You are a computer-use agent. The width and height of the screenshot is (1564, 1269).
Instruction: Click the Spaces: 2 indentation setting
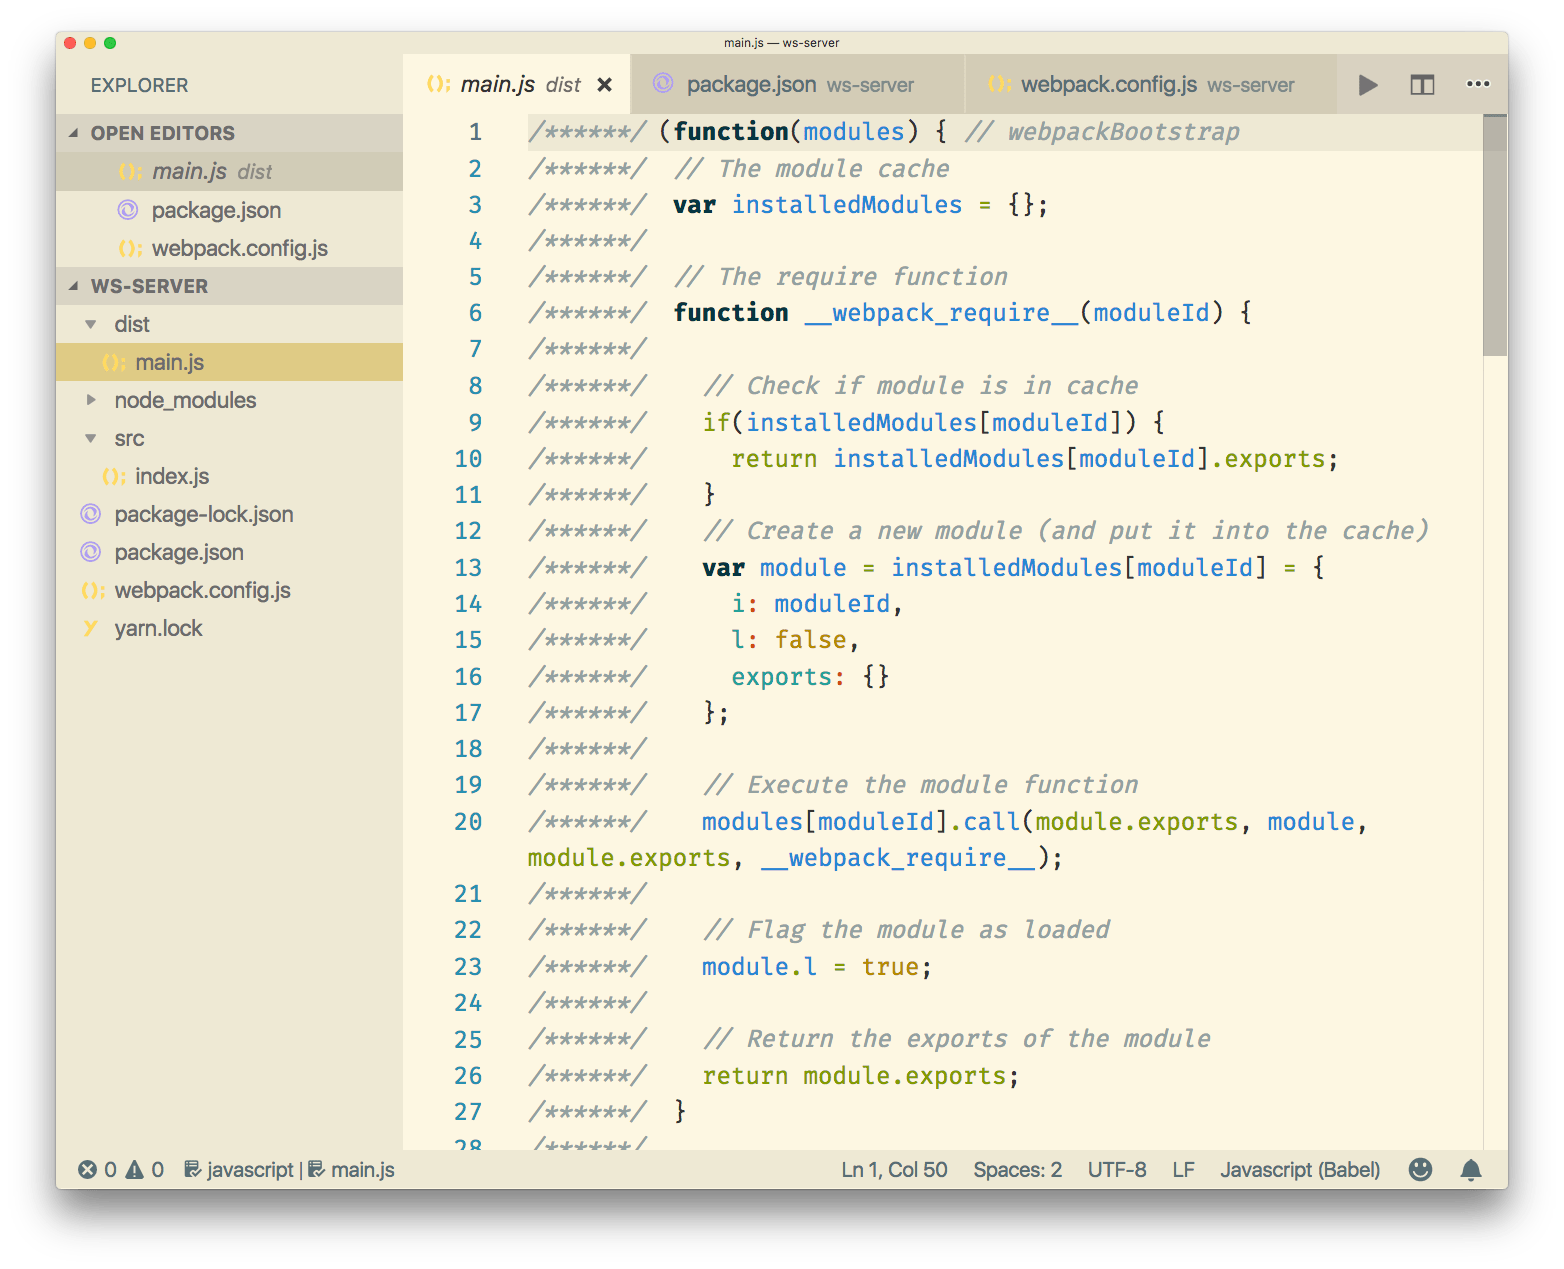pyautogui.click(x=1017, y=1169)
